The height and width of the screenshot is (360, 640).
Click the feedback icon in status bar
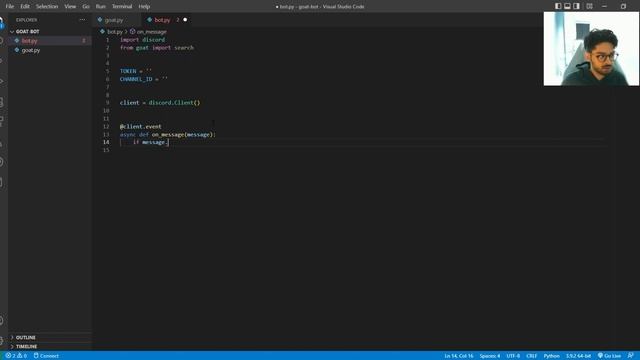631,356
